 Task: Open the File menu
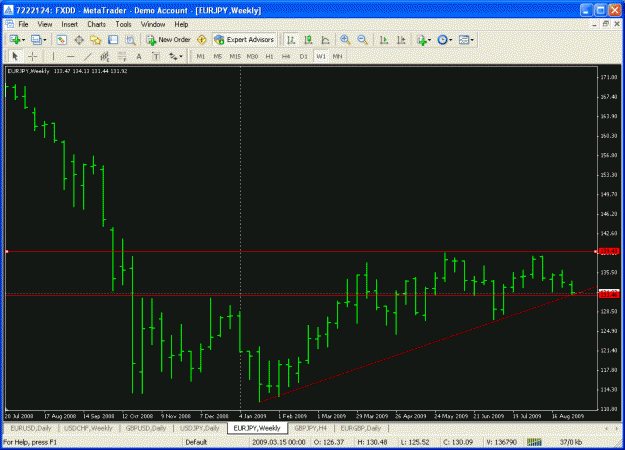click(24, 24)
